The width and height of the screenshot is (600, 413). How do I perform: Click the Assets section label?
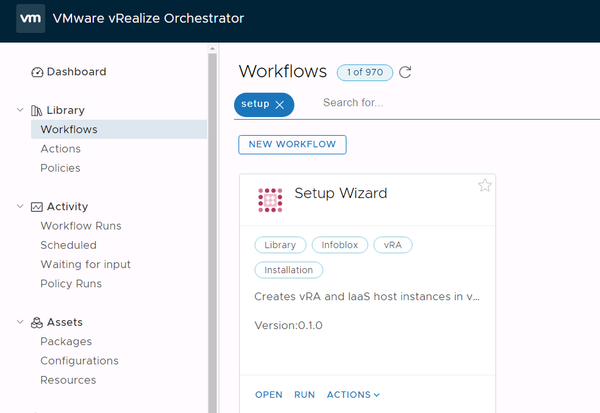[x=65, y=322]
